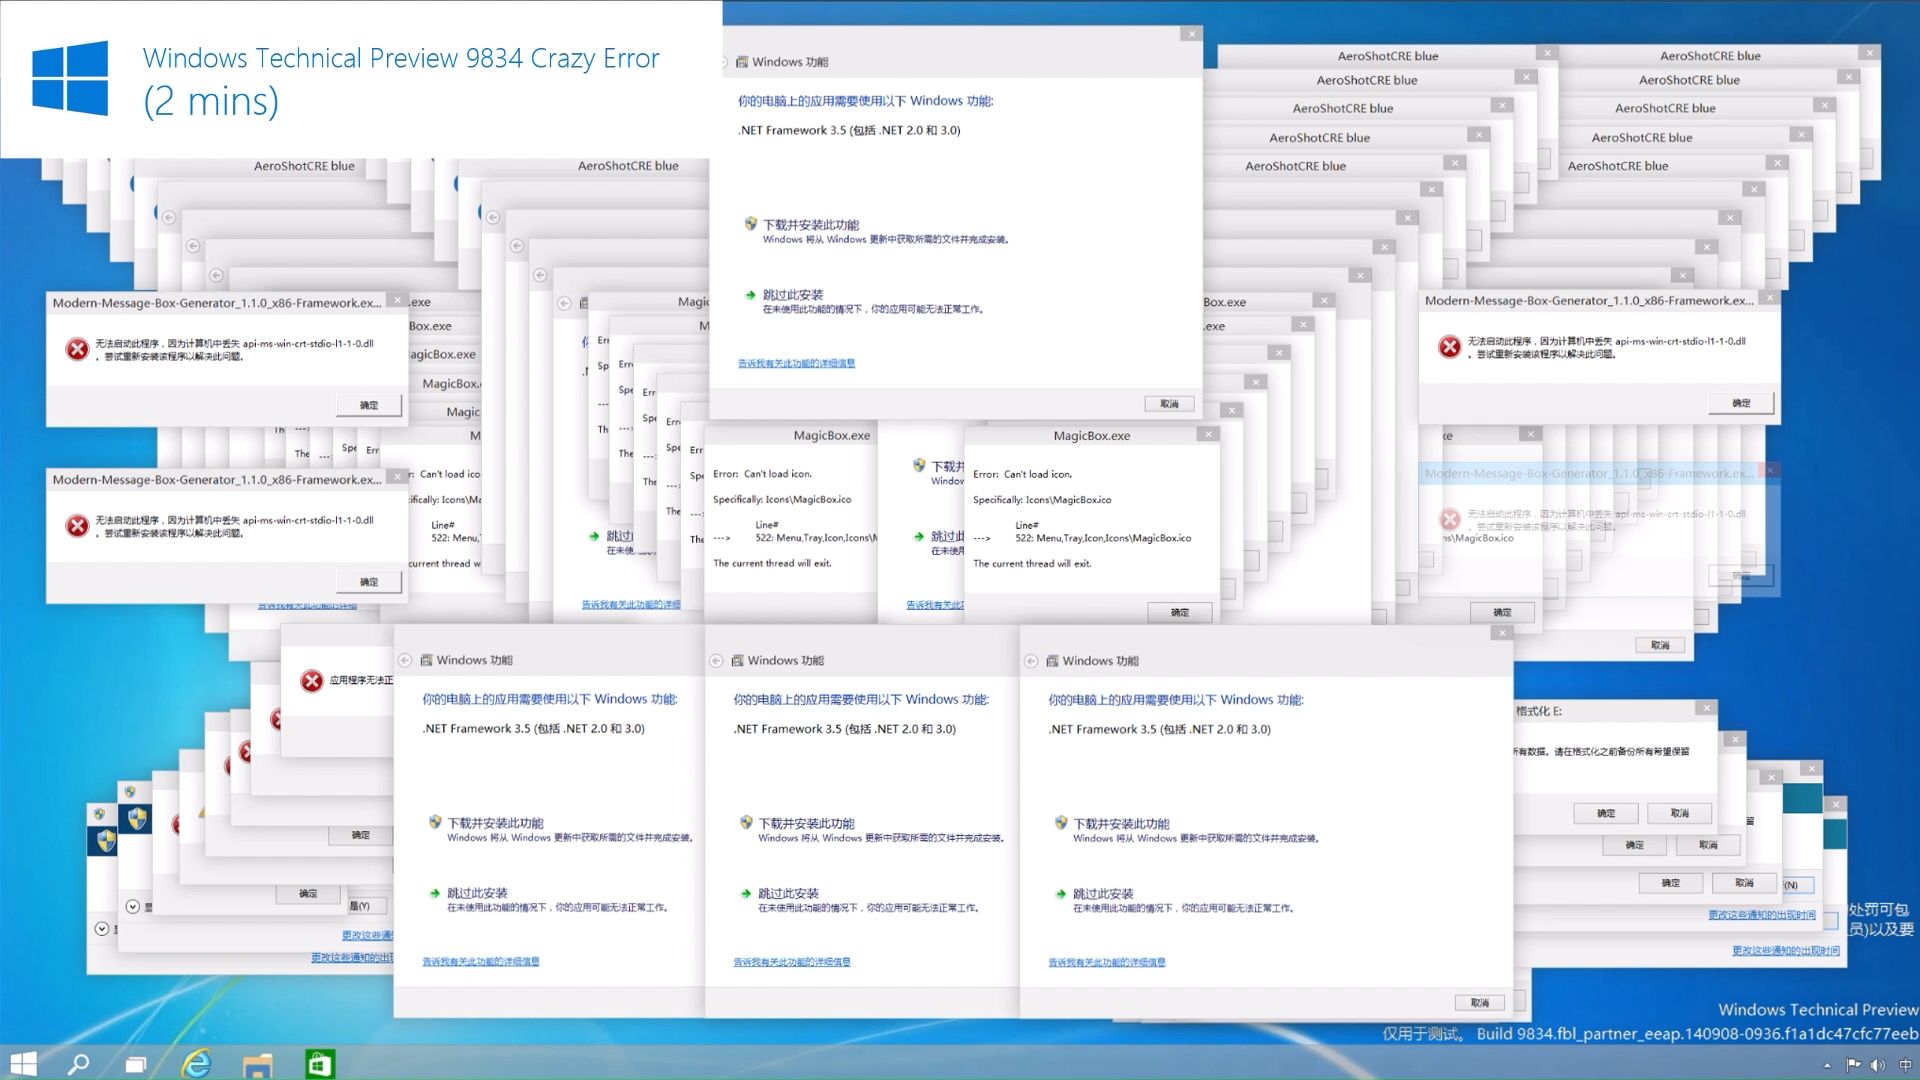Click 取消 in the bottom-right Windows 功能 dialog

[1479, 1002]
